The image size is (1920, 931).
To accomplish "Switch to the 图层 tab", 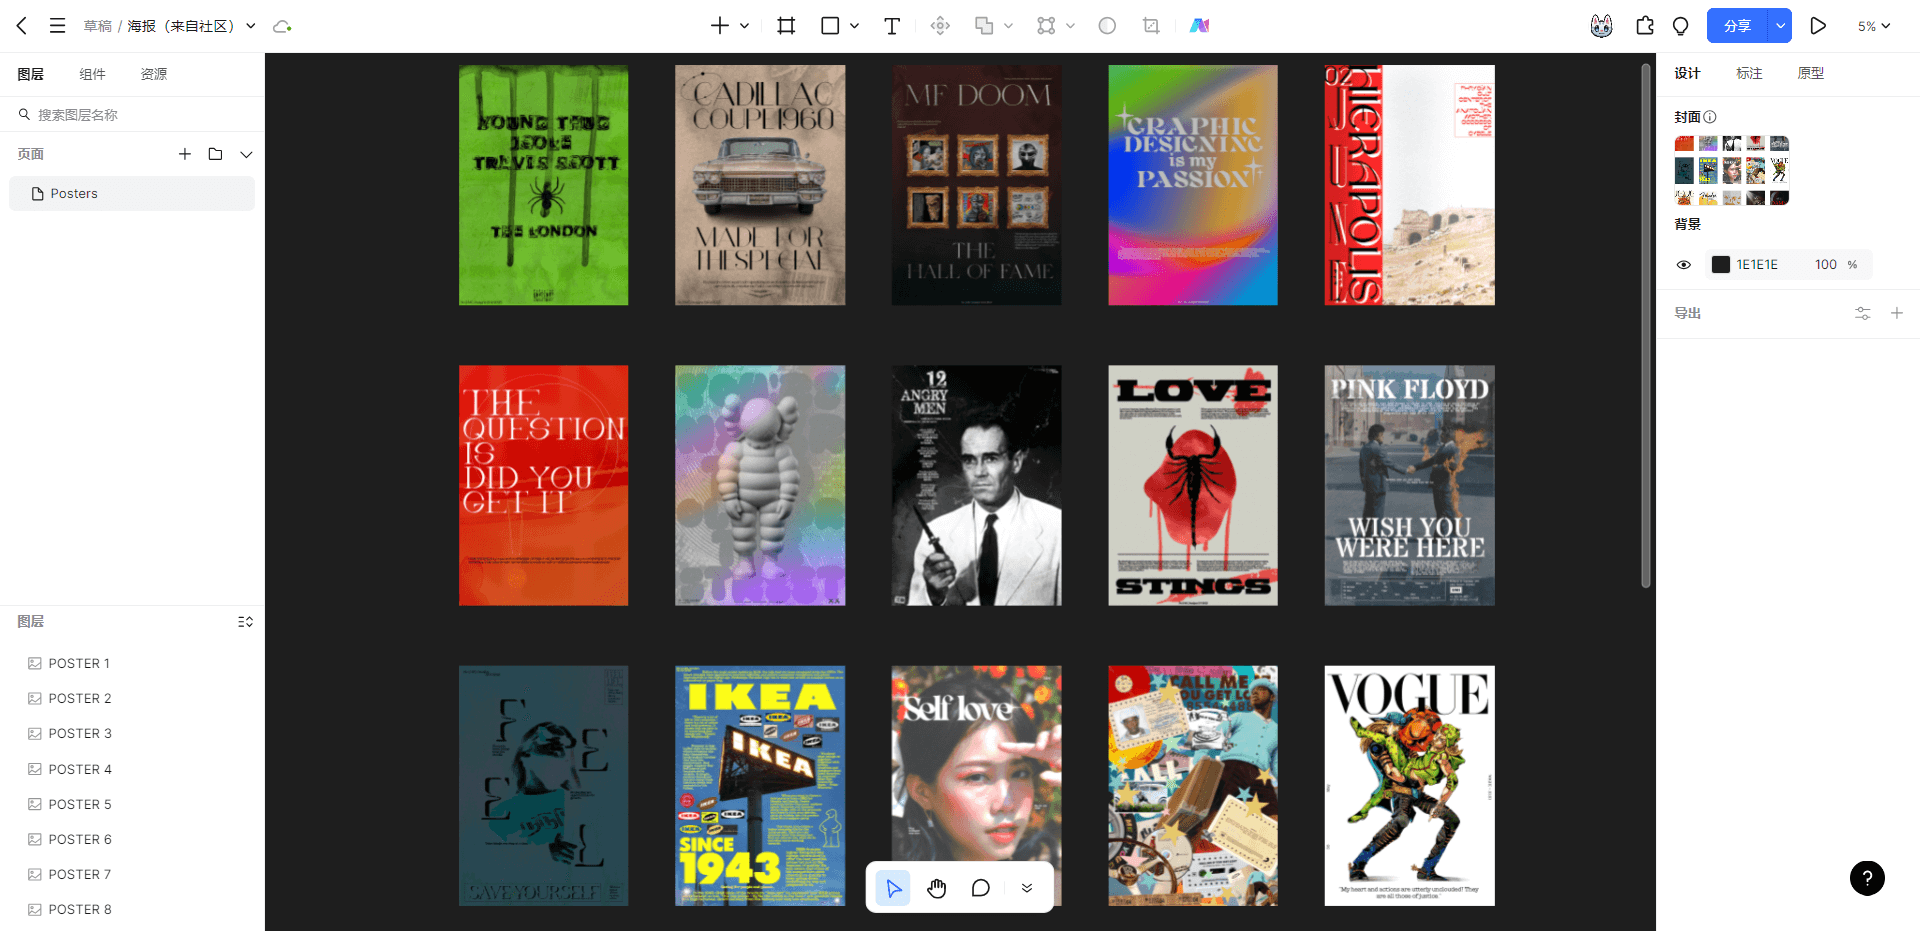I will pos(31,74).
